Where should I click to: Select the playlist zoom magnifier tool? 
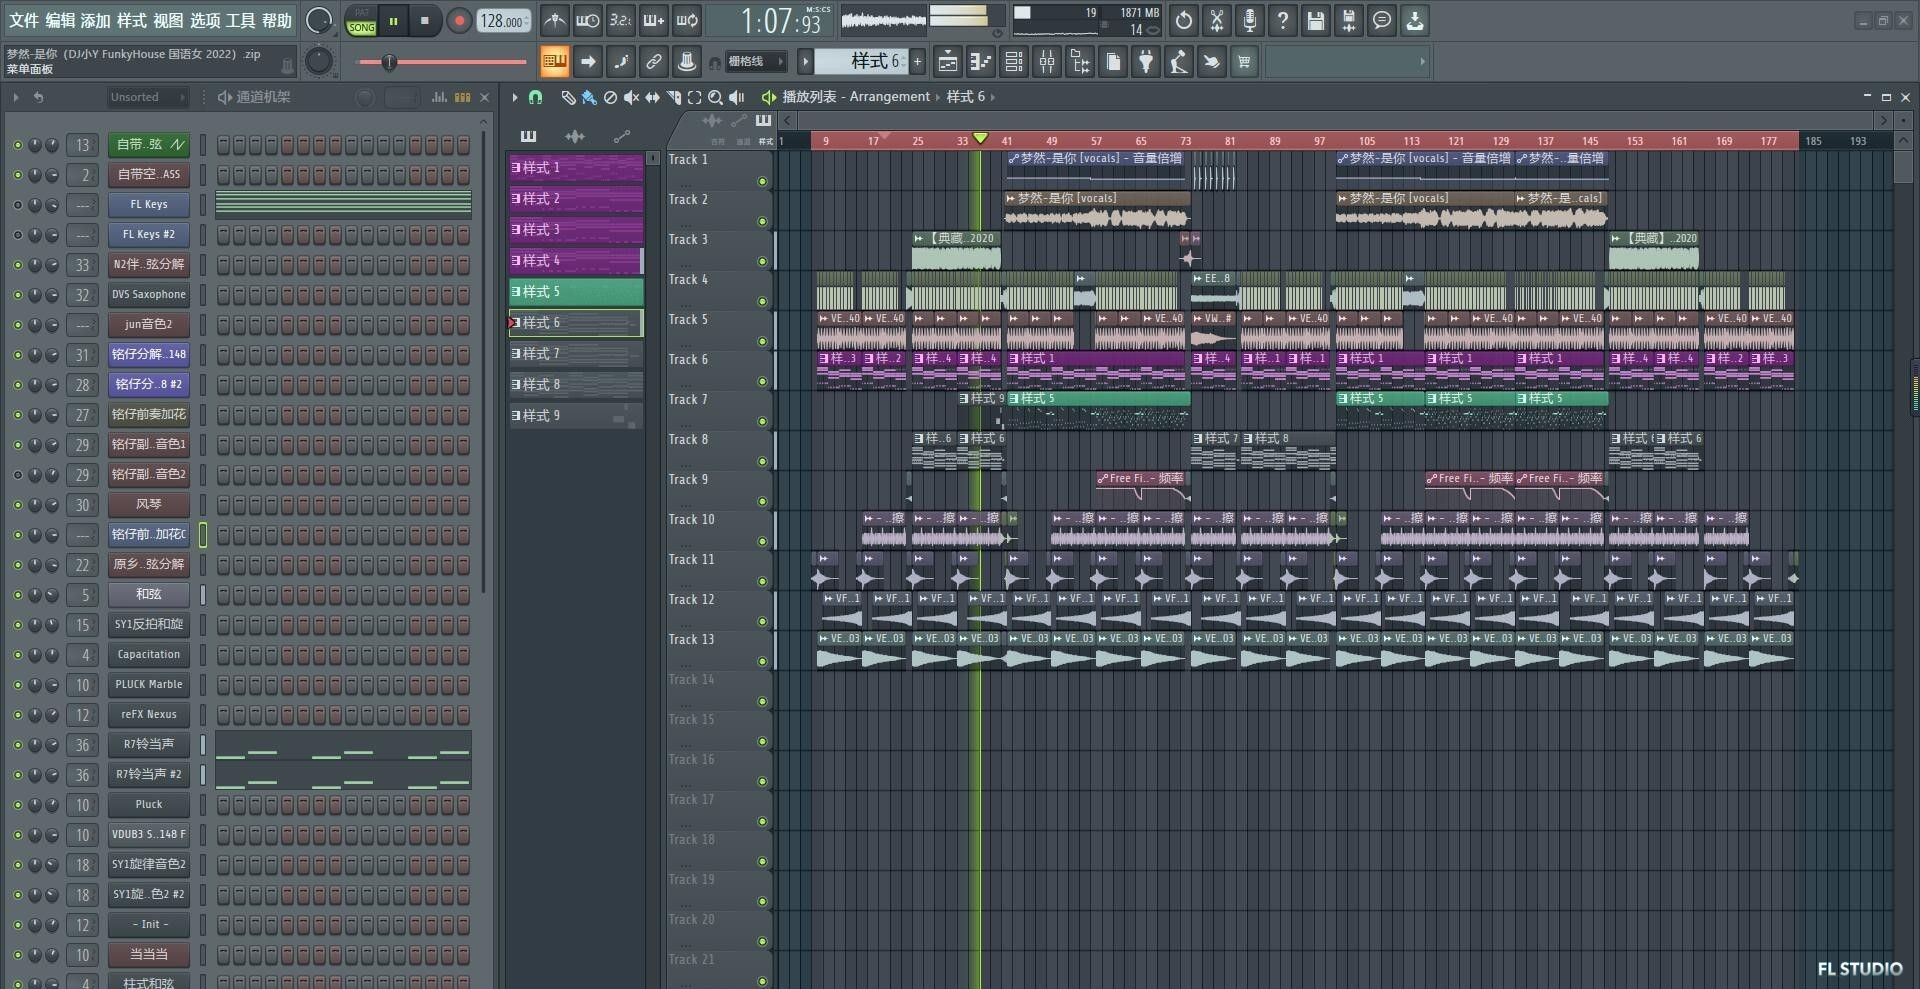point(715,97)
